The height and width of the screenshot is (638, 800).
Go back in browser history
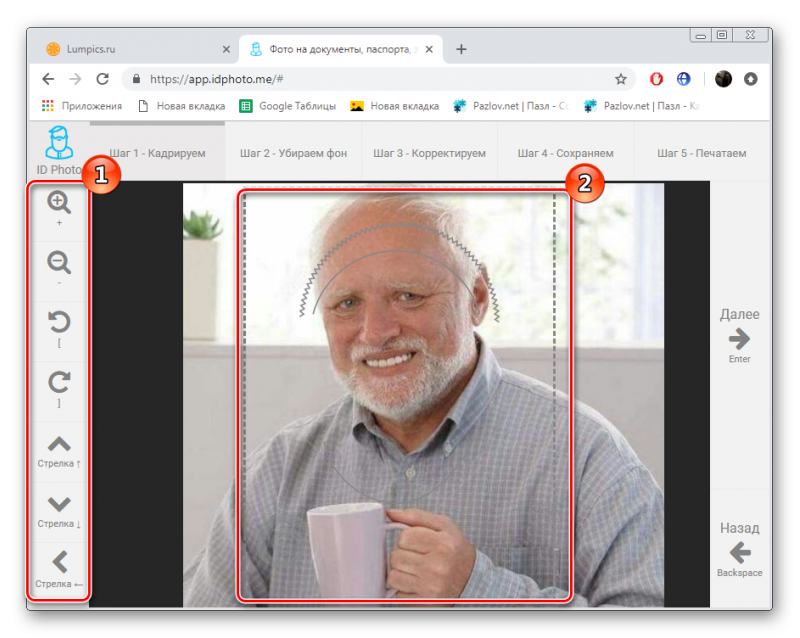[48, 79]
